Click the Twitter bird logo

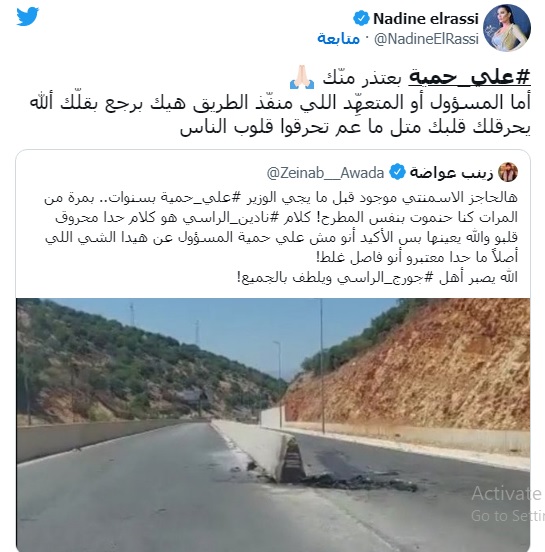(27, 16)
